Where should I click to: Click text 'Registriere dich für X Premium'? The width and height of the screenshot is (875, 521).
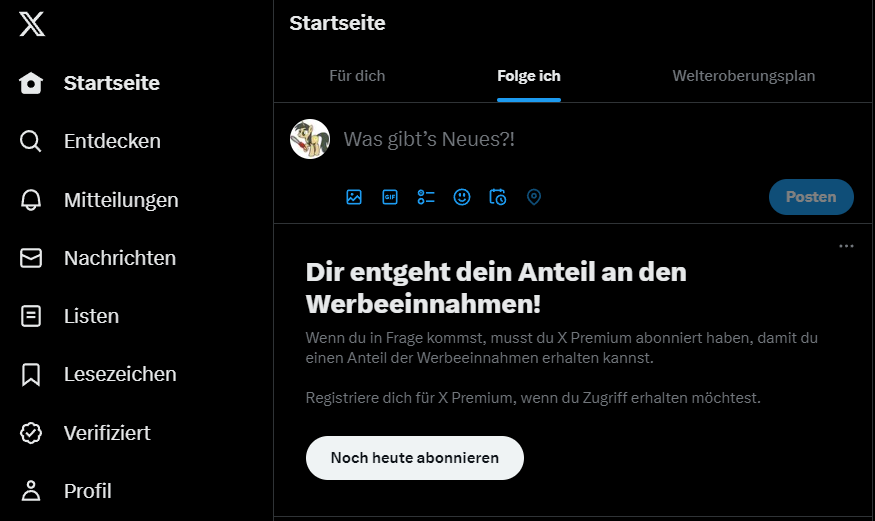533,398
